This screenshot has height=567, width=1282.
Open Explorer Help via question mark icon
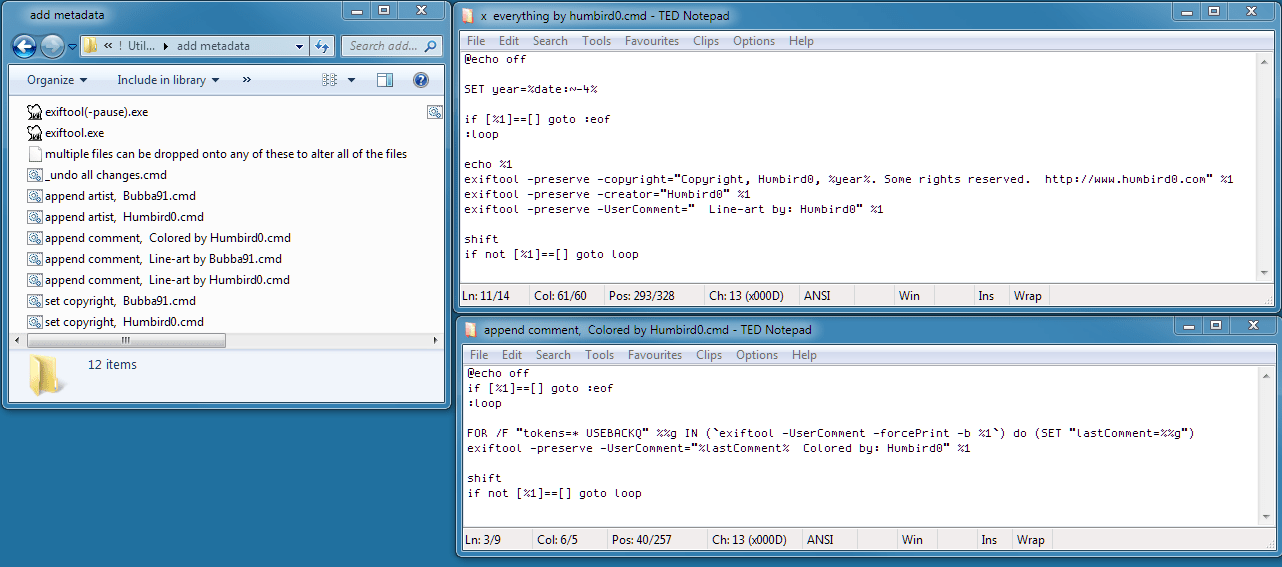tap(421, 80)
